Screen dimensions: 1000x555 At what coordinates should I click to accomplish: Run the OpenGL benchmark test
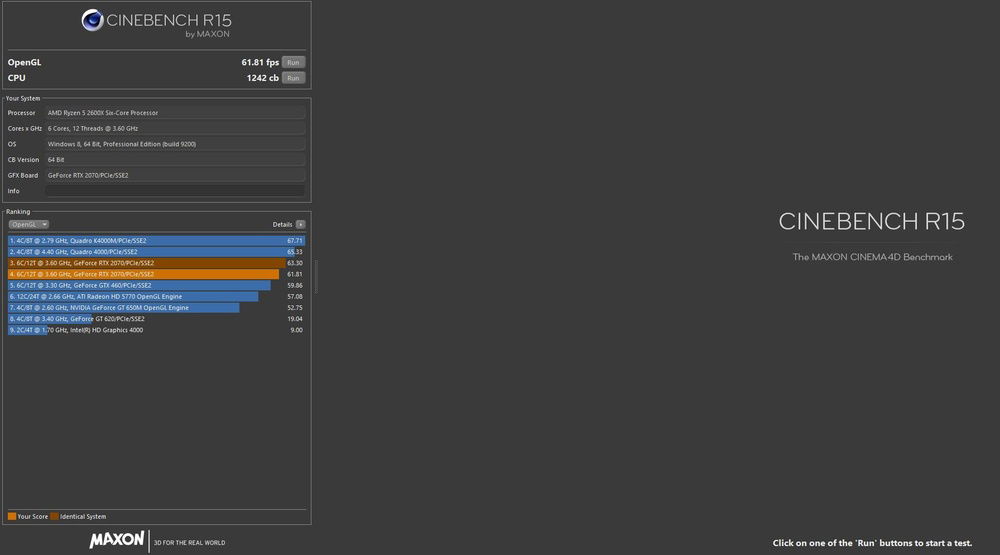pos(293,62)
